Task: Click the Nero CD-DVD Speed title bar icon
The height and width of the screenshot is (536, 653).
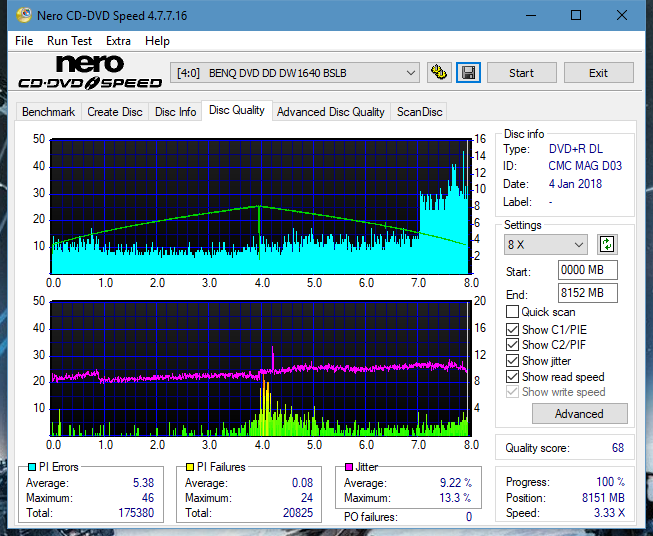Action: [24, 15]
